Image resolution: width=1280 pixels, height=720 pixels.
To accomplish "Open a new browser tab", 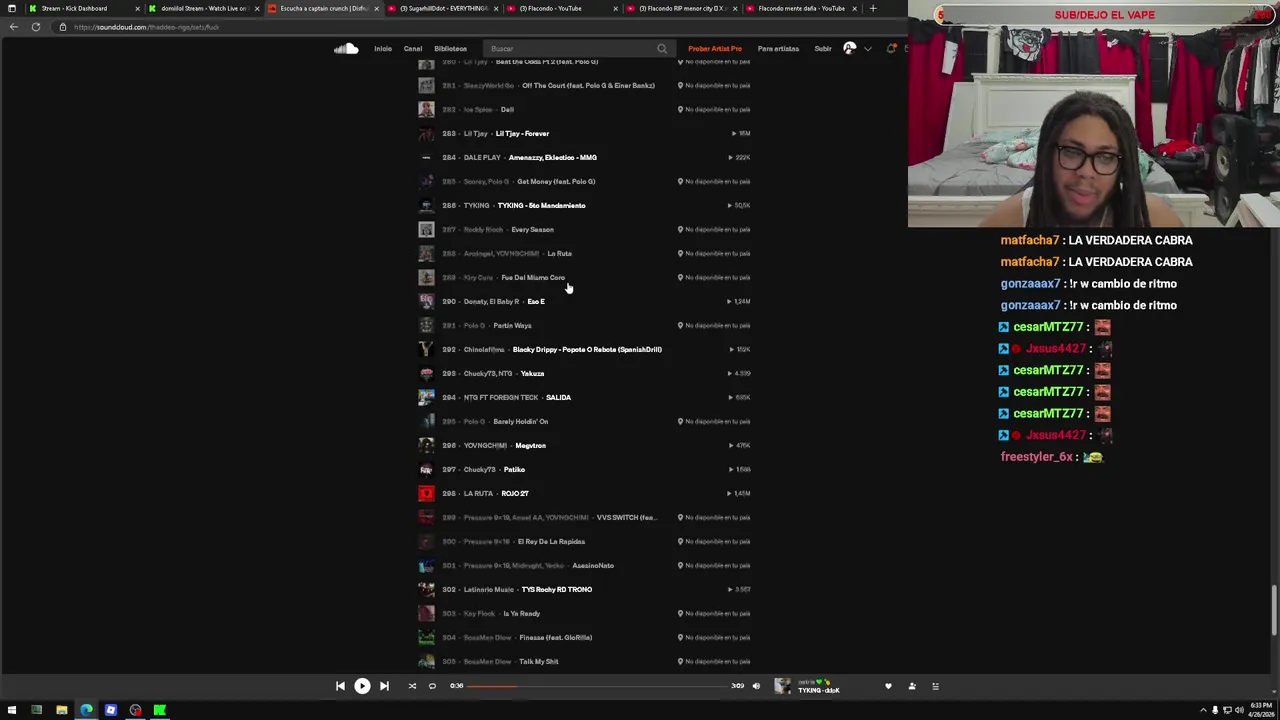I will click(x=873, y=8).
